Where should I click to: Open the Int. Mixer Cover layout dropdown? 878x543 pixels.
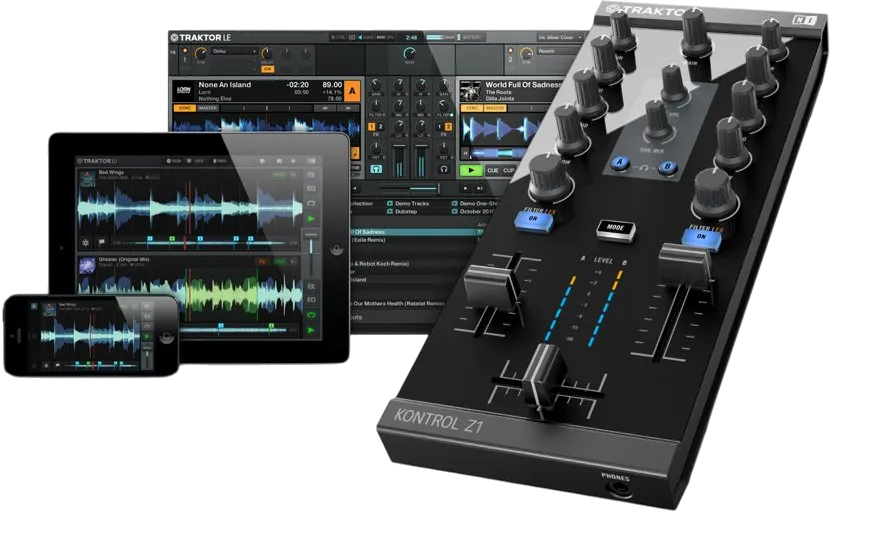coord(559,38)
